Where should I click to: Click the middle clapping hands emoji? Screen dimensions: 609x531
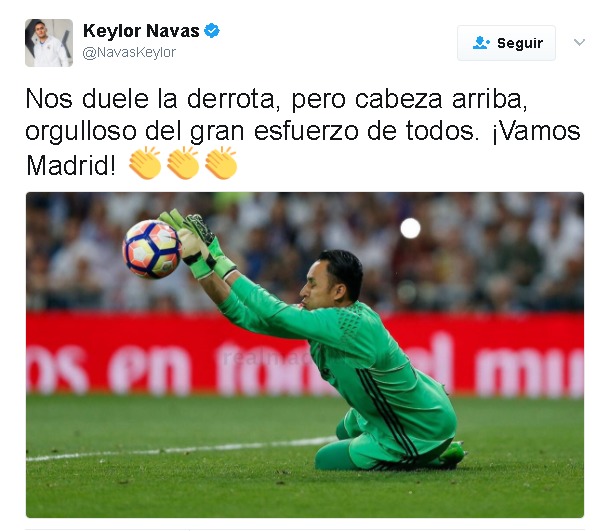(183, 163)
